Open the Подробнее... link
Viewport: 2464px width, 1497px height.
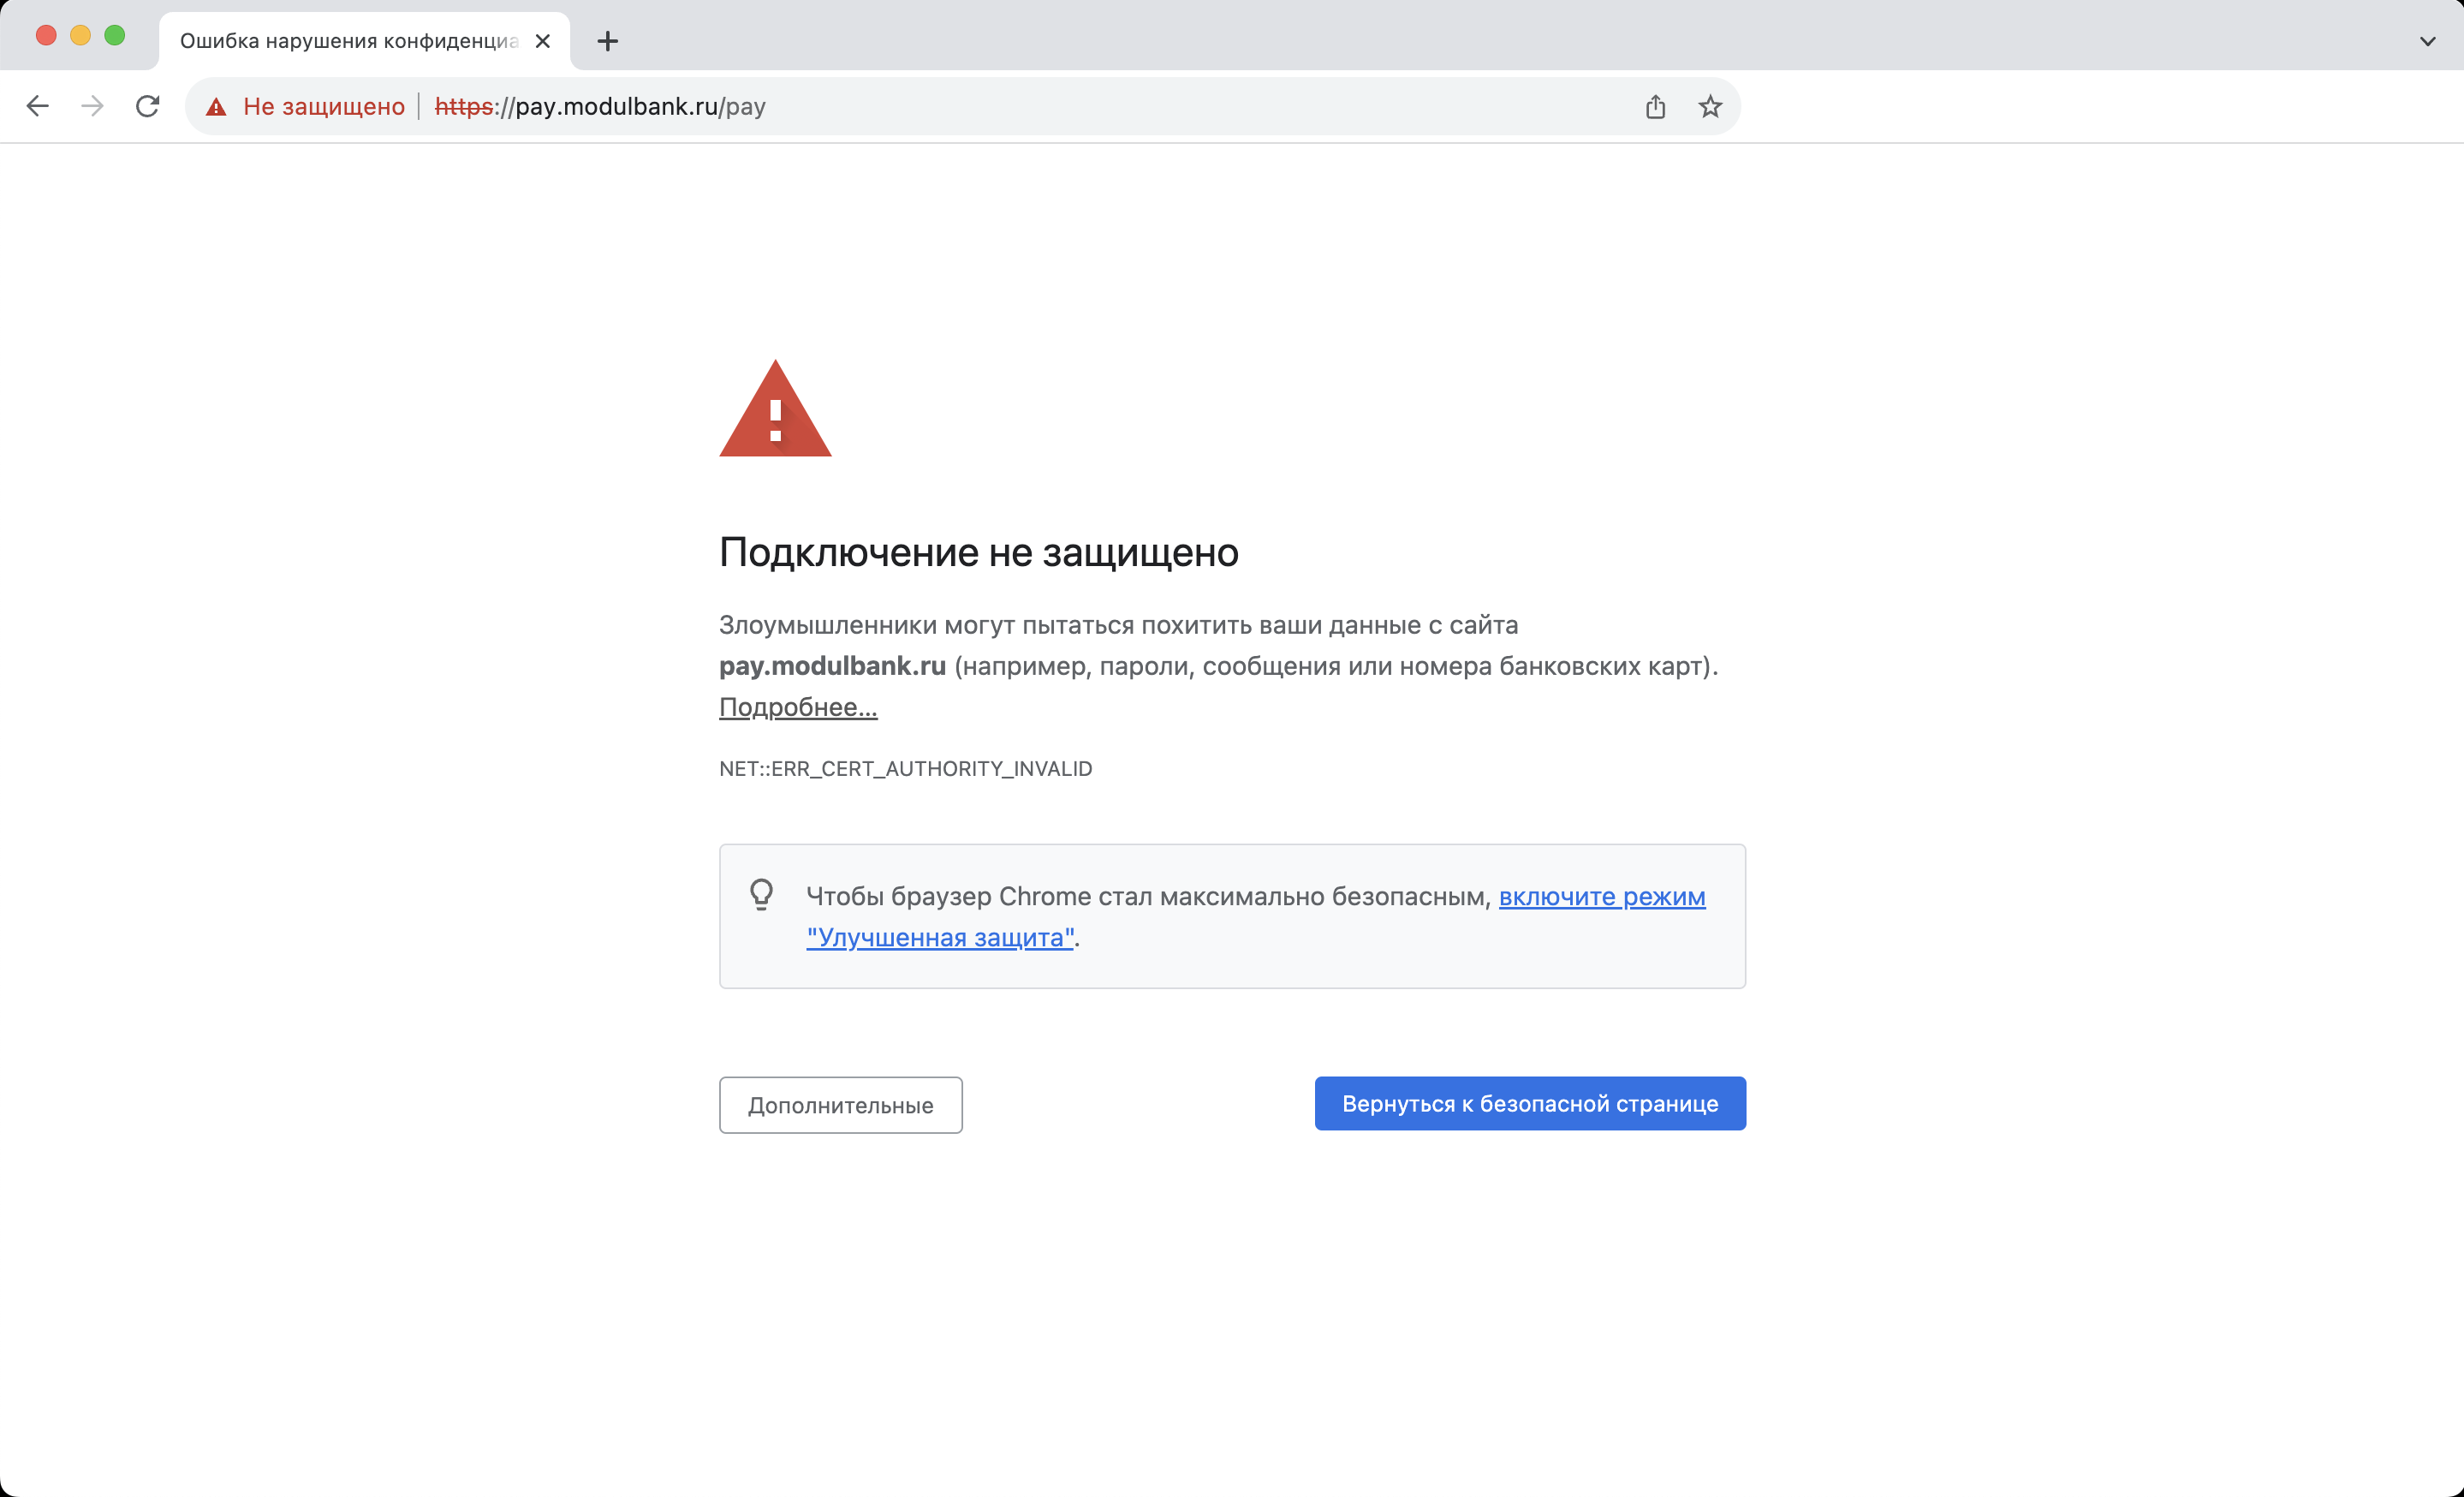(798, 707)
